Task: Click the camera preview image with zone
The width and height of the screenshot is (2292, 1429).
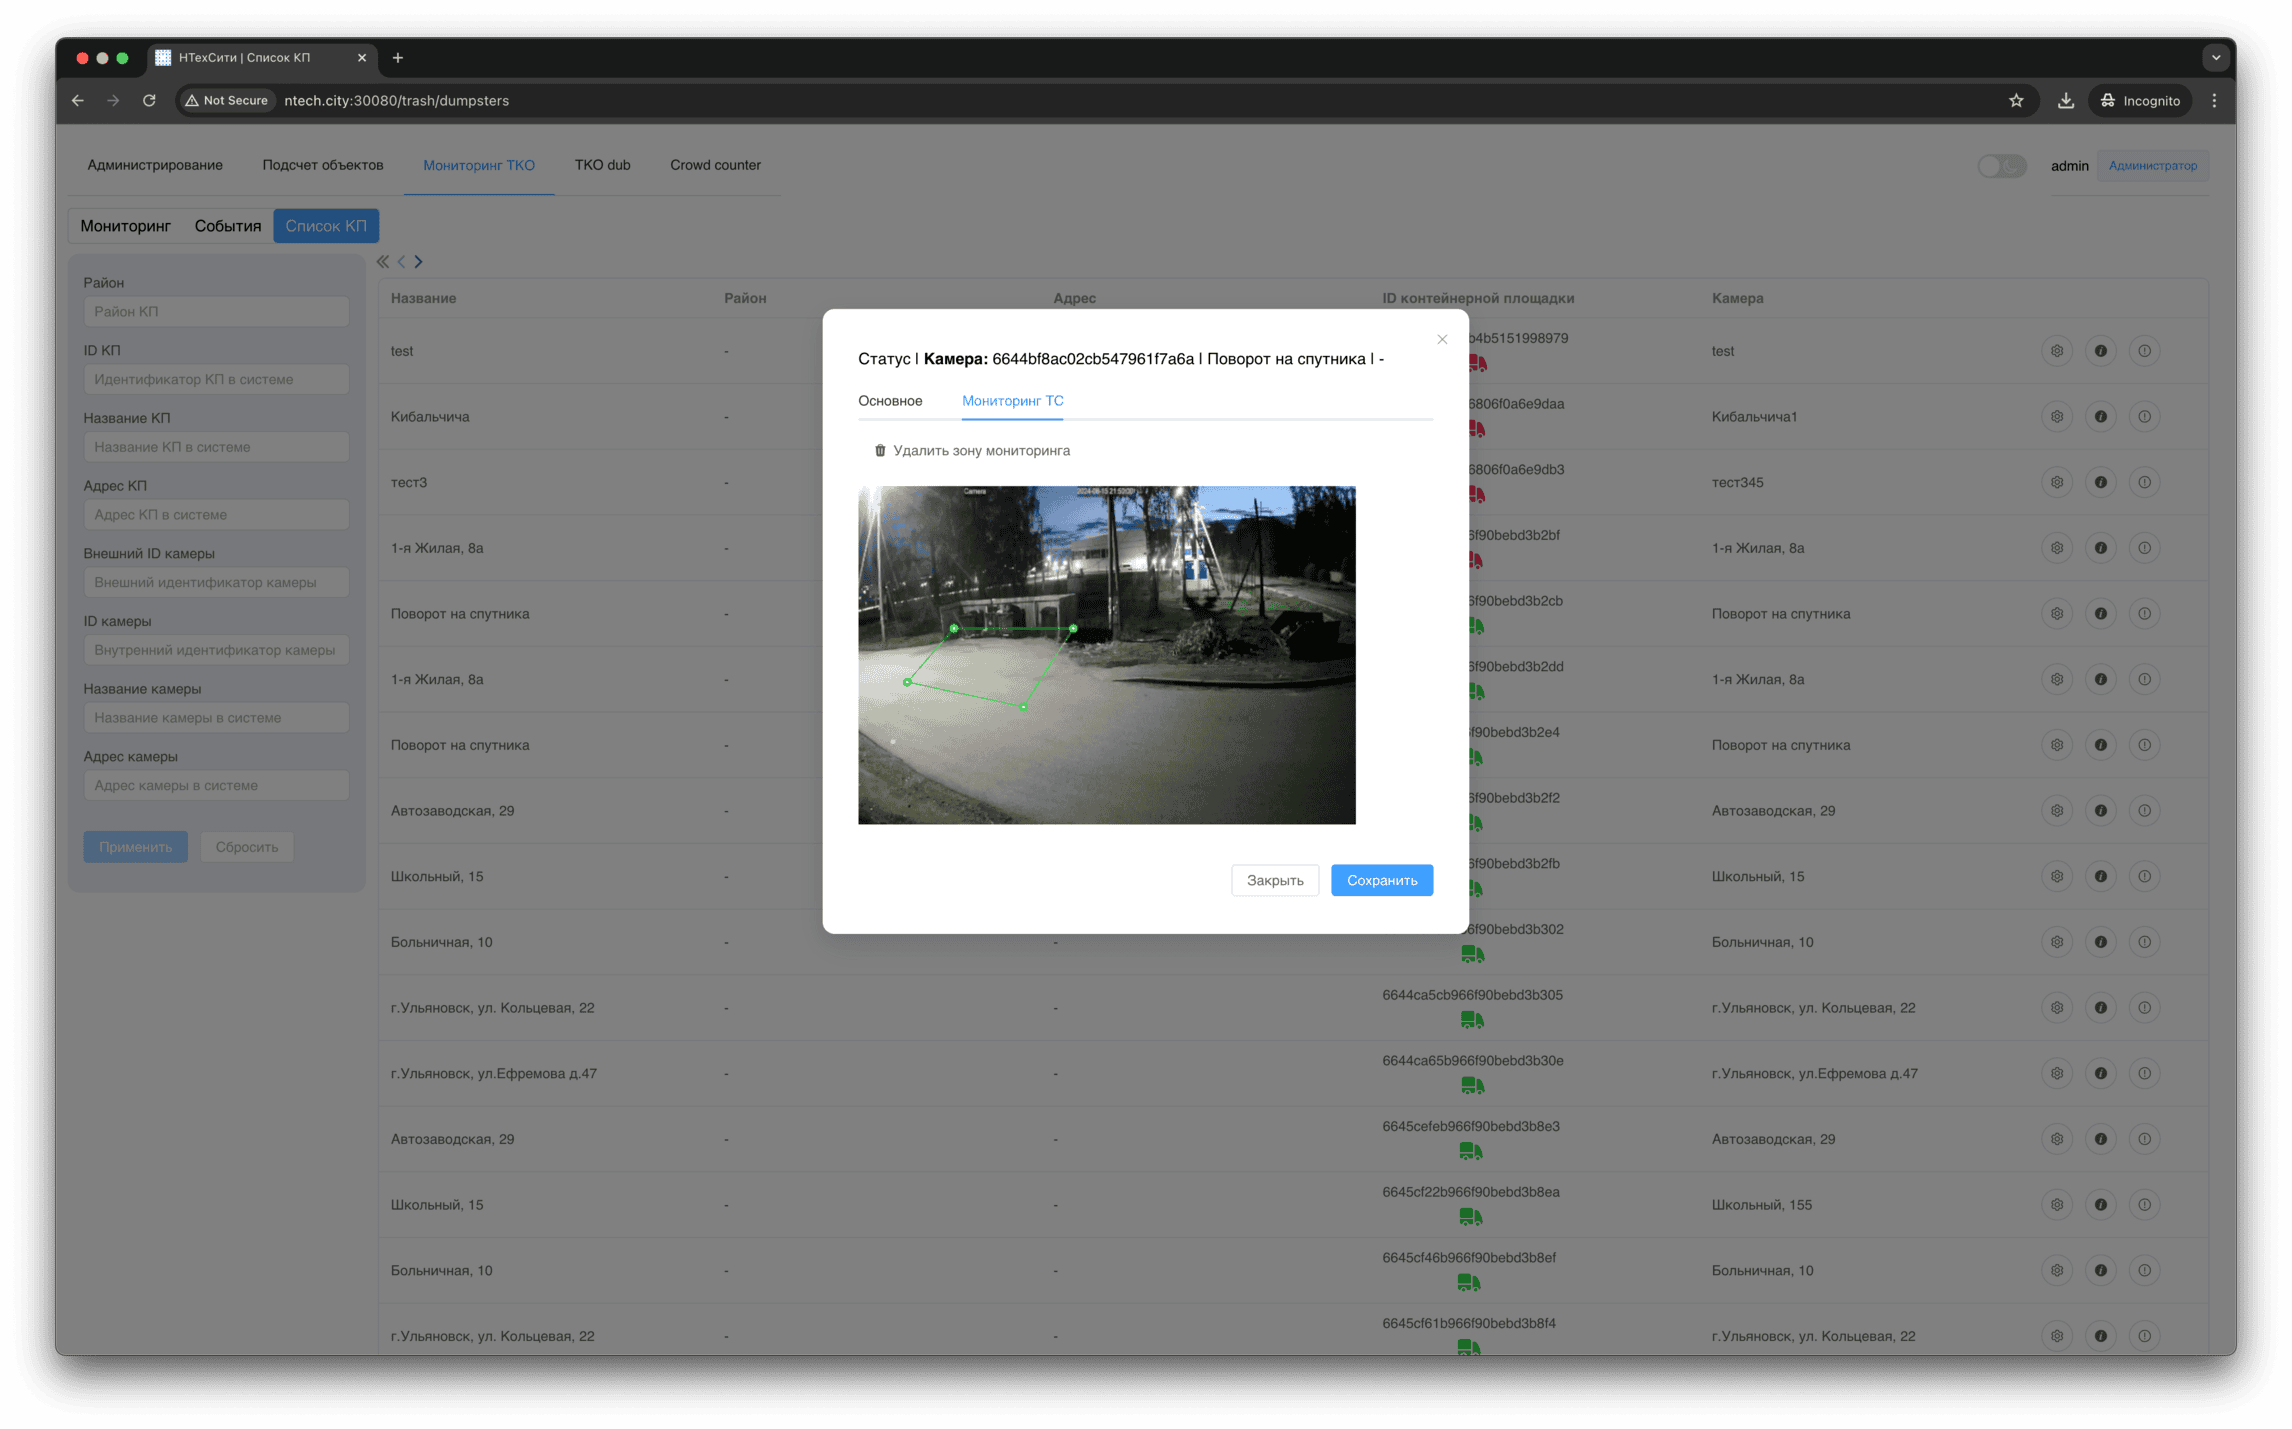Action: coord(1106,655)
